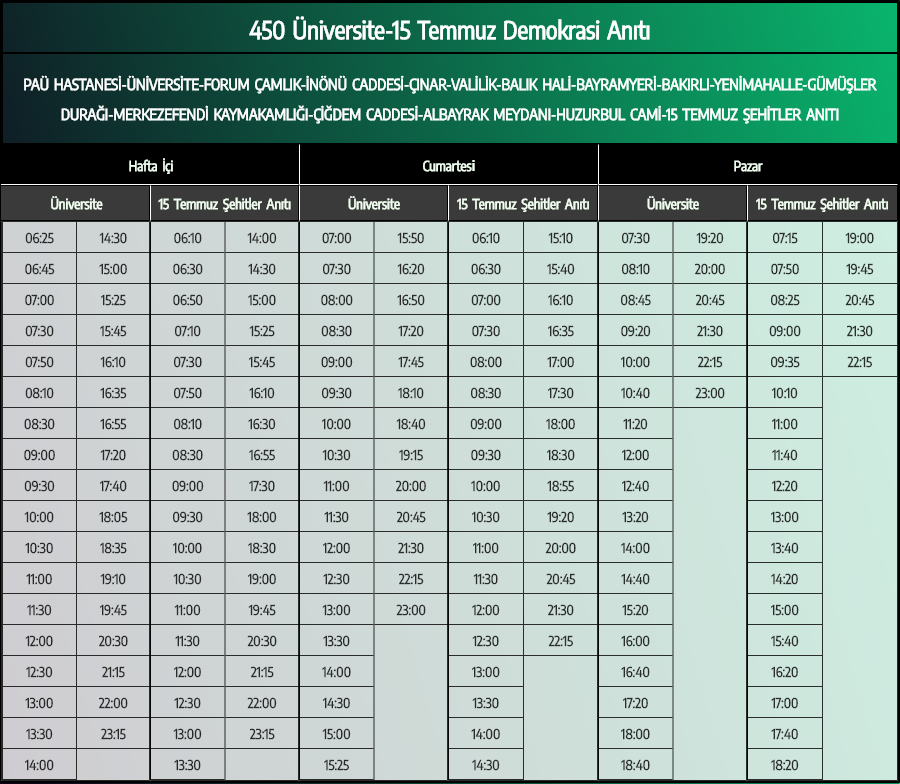Select the 07:15 time cell
This screenshot has width=900, height=784.
coord(785,238)
